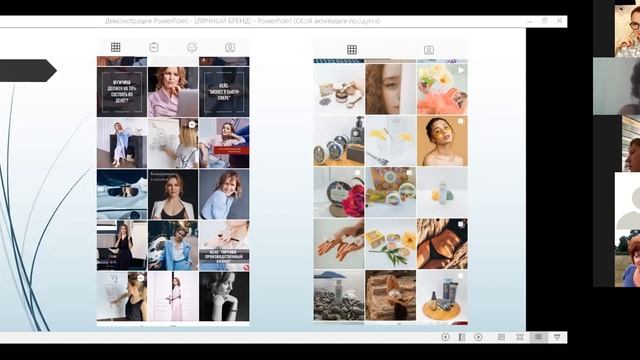
Task: Open the shop bag icon in left profile
Action: 154,47
